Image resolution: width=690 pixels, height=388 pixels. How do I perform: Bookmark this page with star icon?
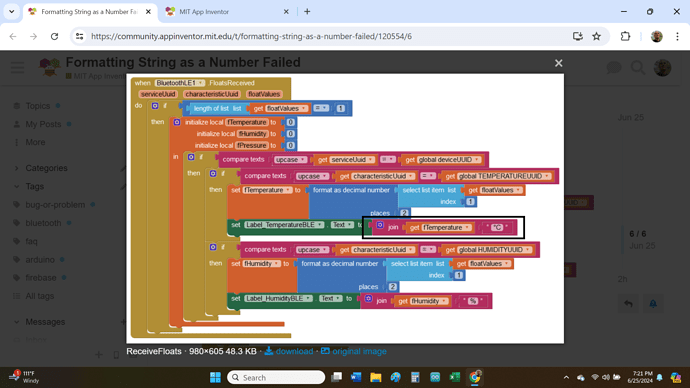pos(596,37)
